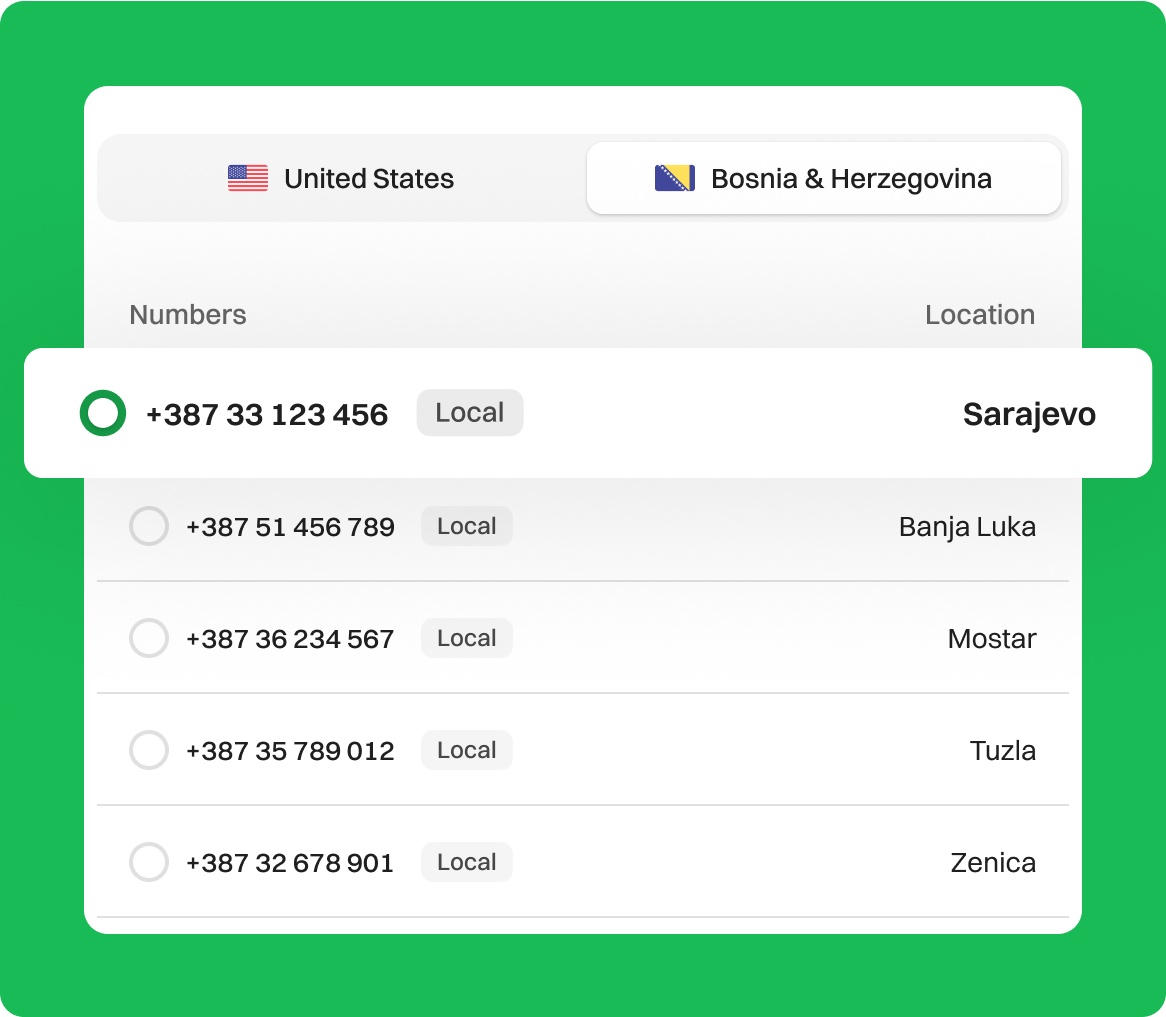Click the Banja Luka location label
This screenshot has width=1166, height=1017.
click(967, 527)
